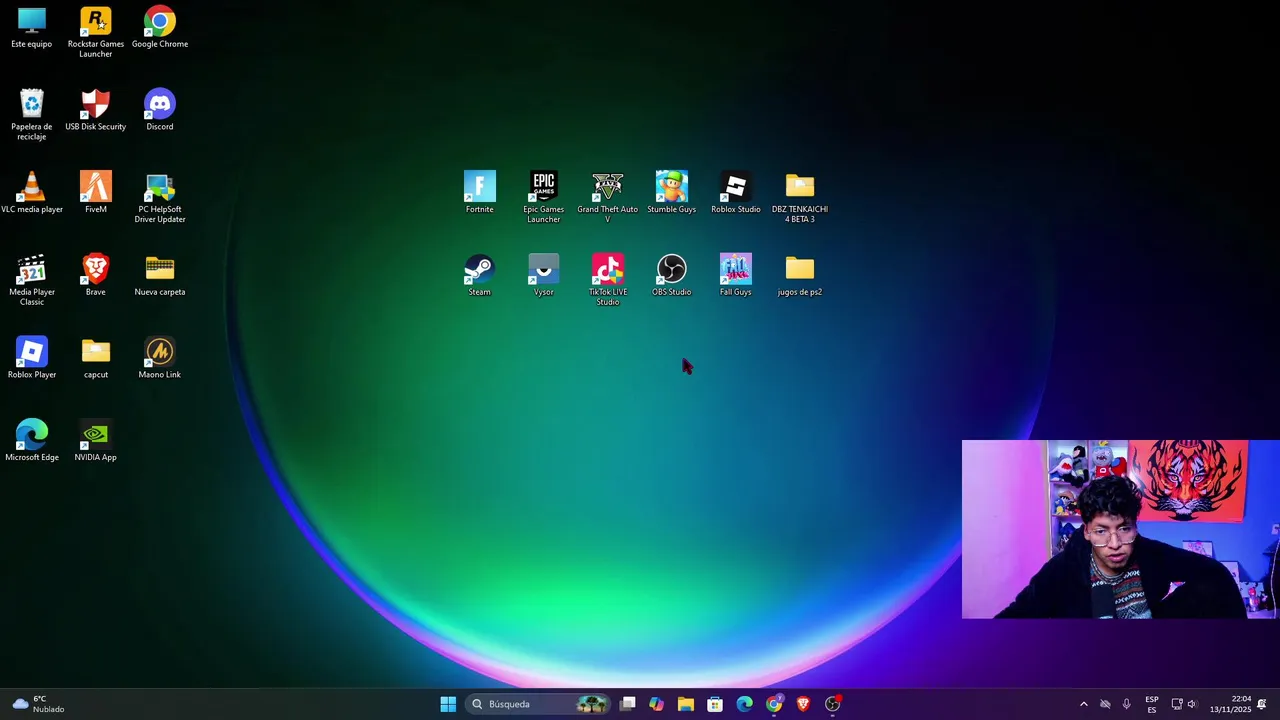Select VLC media player icon
This screenshot has height=720, width=1280.
coord(31,193)
